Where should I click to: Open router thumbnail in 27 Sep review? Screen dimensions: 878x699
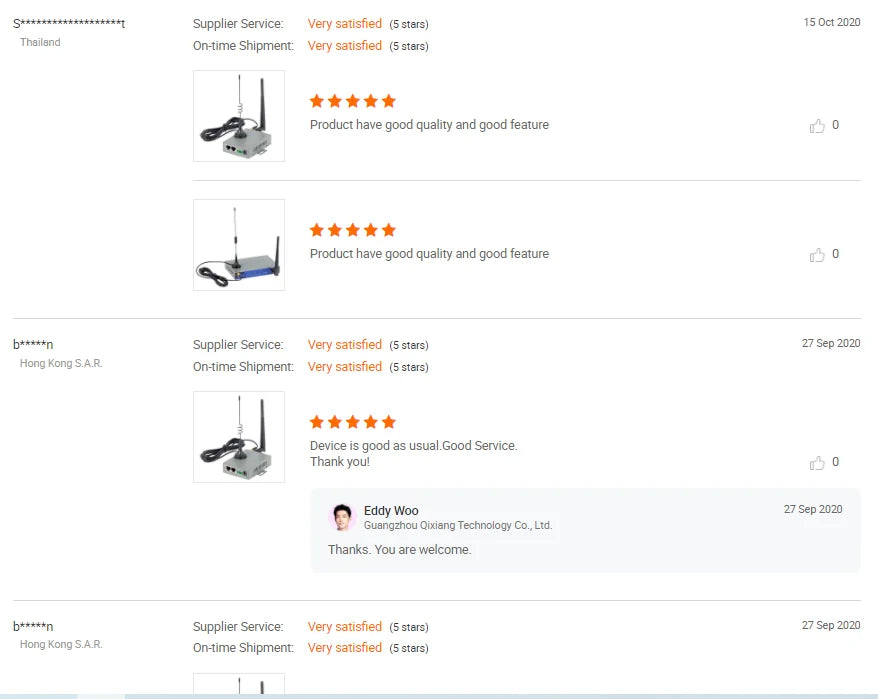239,437
